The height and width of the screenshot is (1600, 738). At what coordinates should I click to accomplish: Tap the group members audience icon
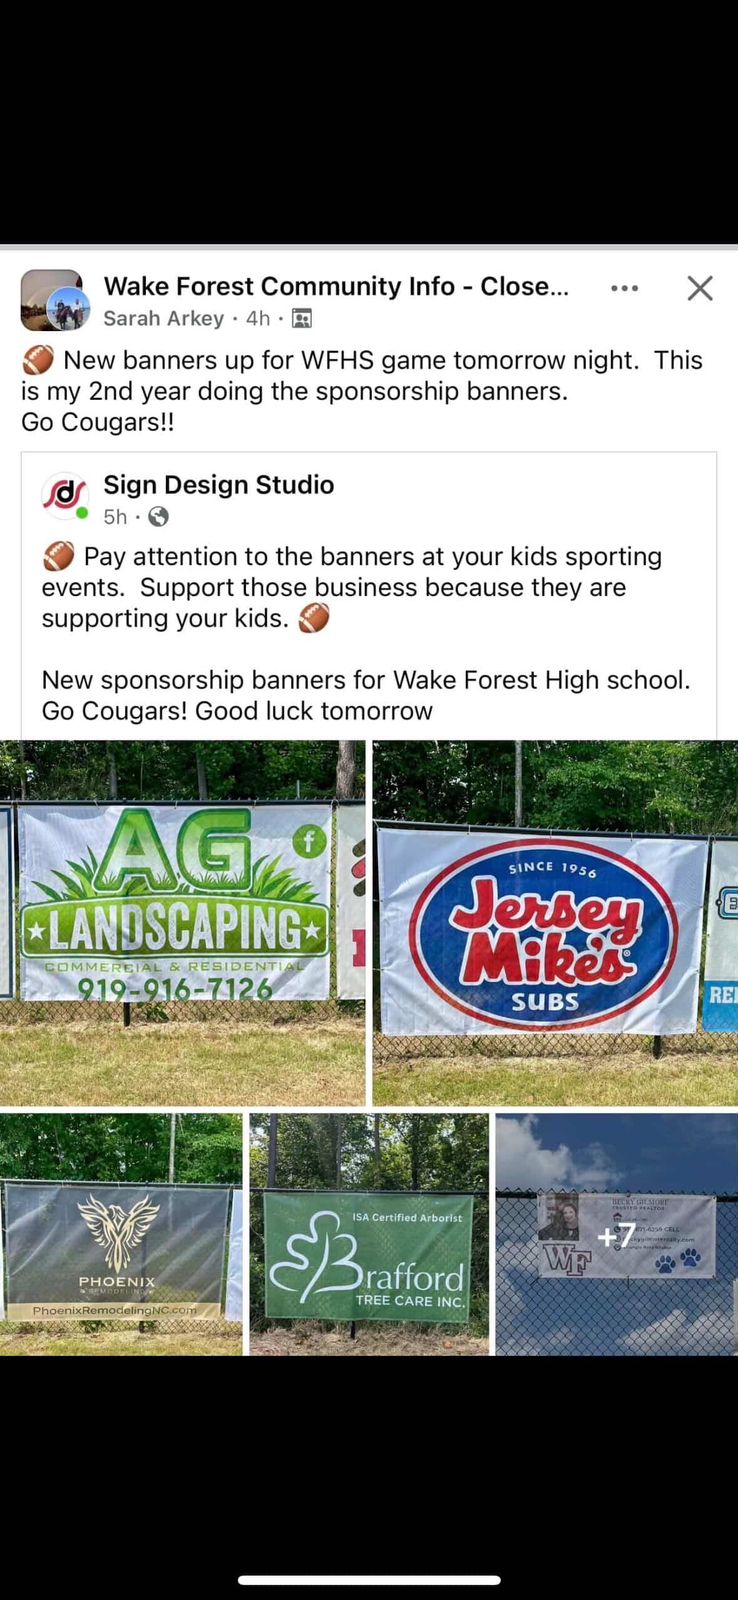point(302,319)
